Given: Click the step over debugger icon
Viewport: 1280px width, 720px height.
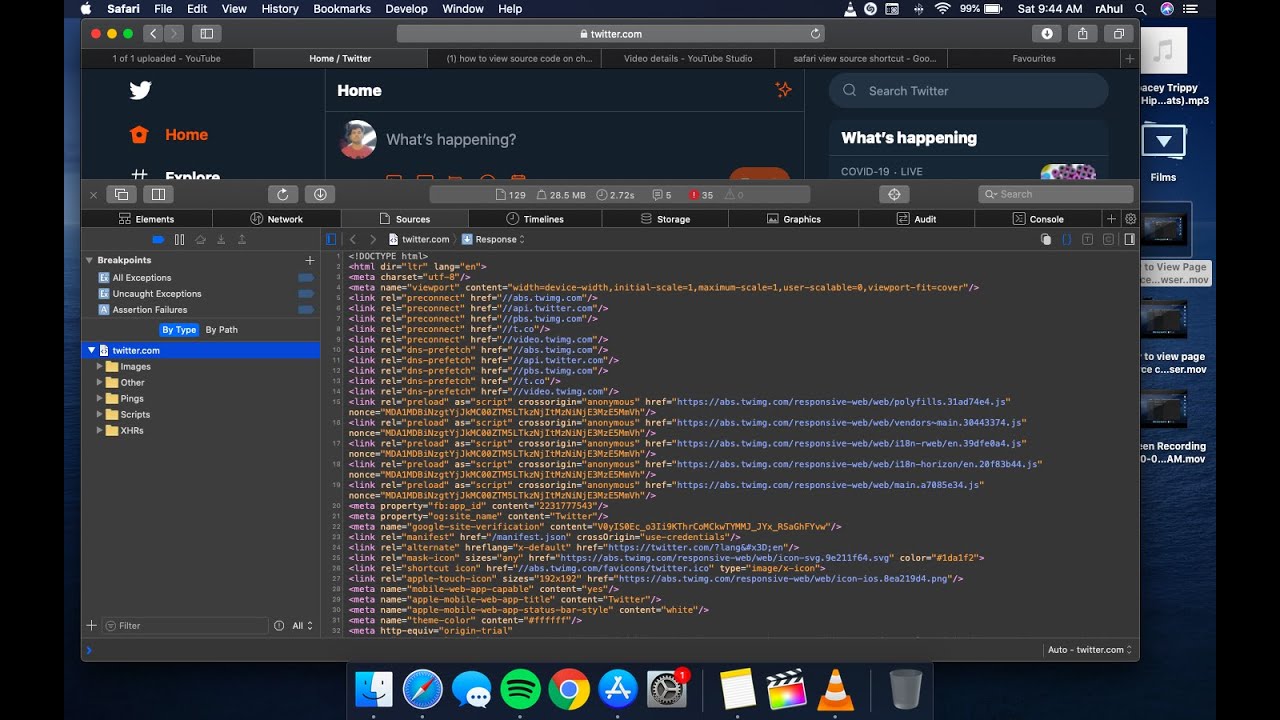Looking at the screenshot, I should click(x=200, y=240).
